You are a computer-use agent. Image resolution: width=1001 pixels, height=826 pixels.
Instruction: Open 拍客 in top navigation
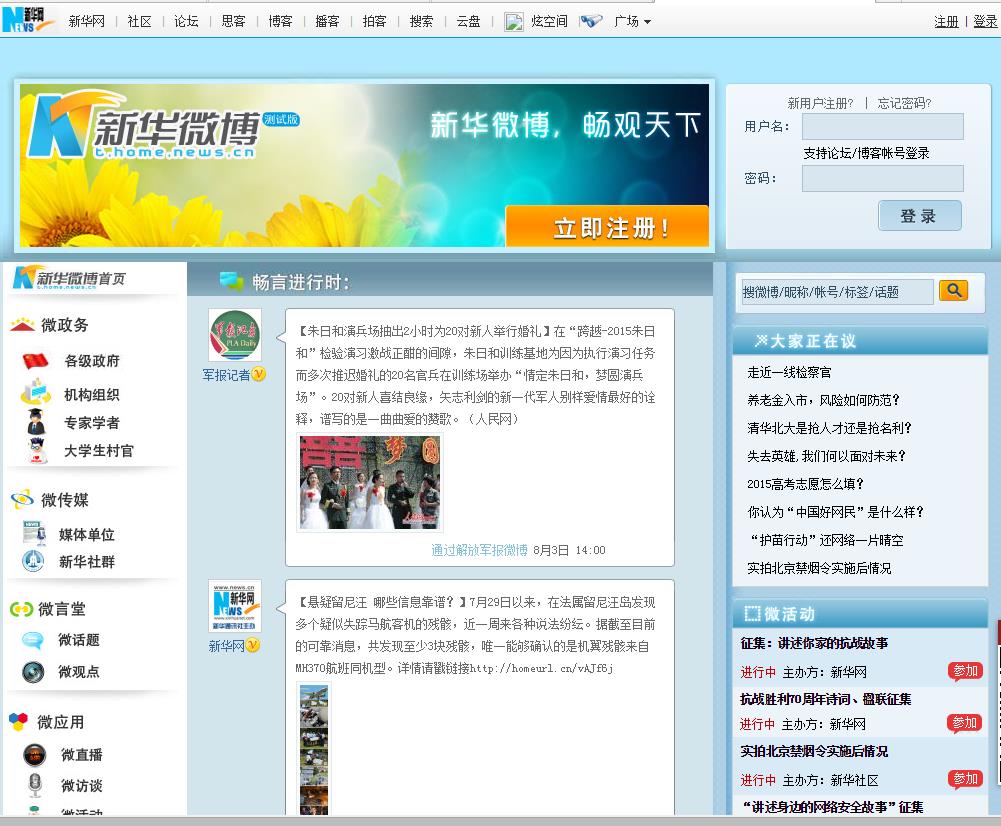(374, 21)
